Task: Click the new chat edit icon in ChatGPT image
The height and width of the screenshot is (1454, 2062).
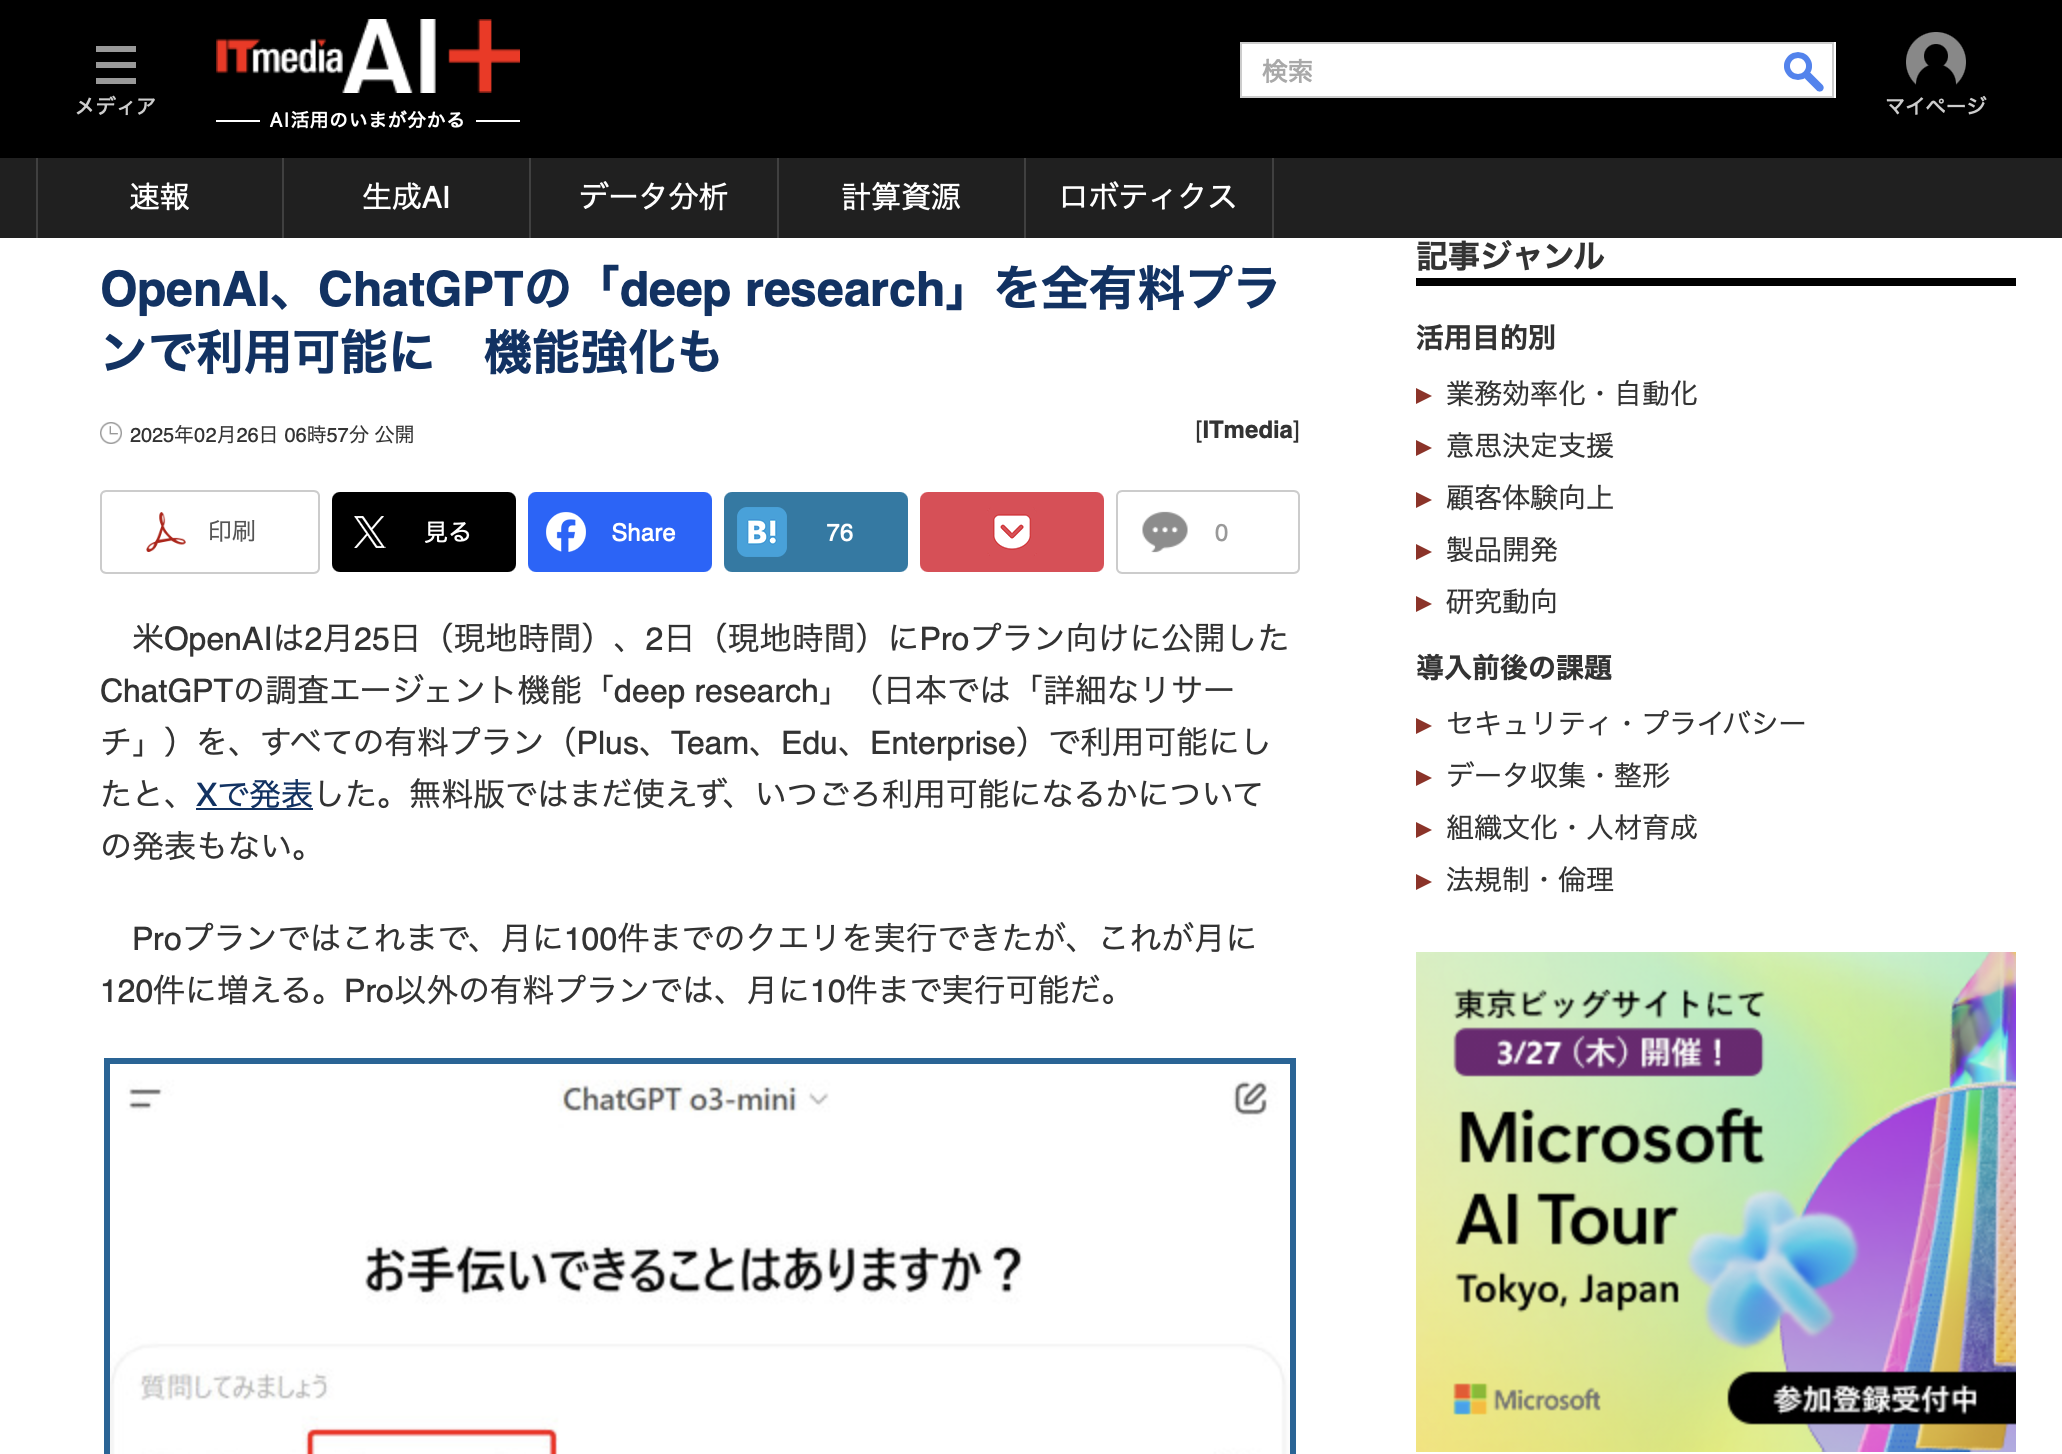Action: point(1250,1098)
